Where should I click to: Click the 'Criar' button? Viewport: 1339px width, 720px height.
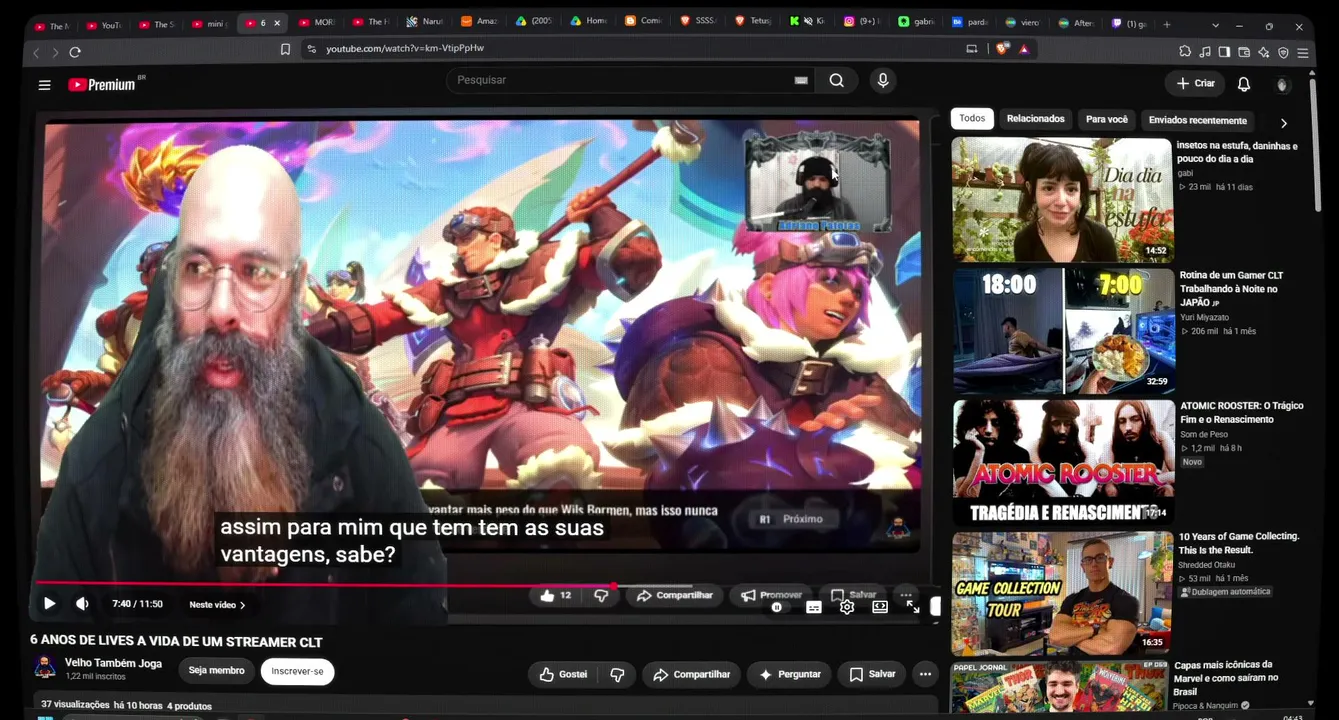(x=1196, y=84)
